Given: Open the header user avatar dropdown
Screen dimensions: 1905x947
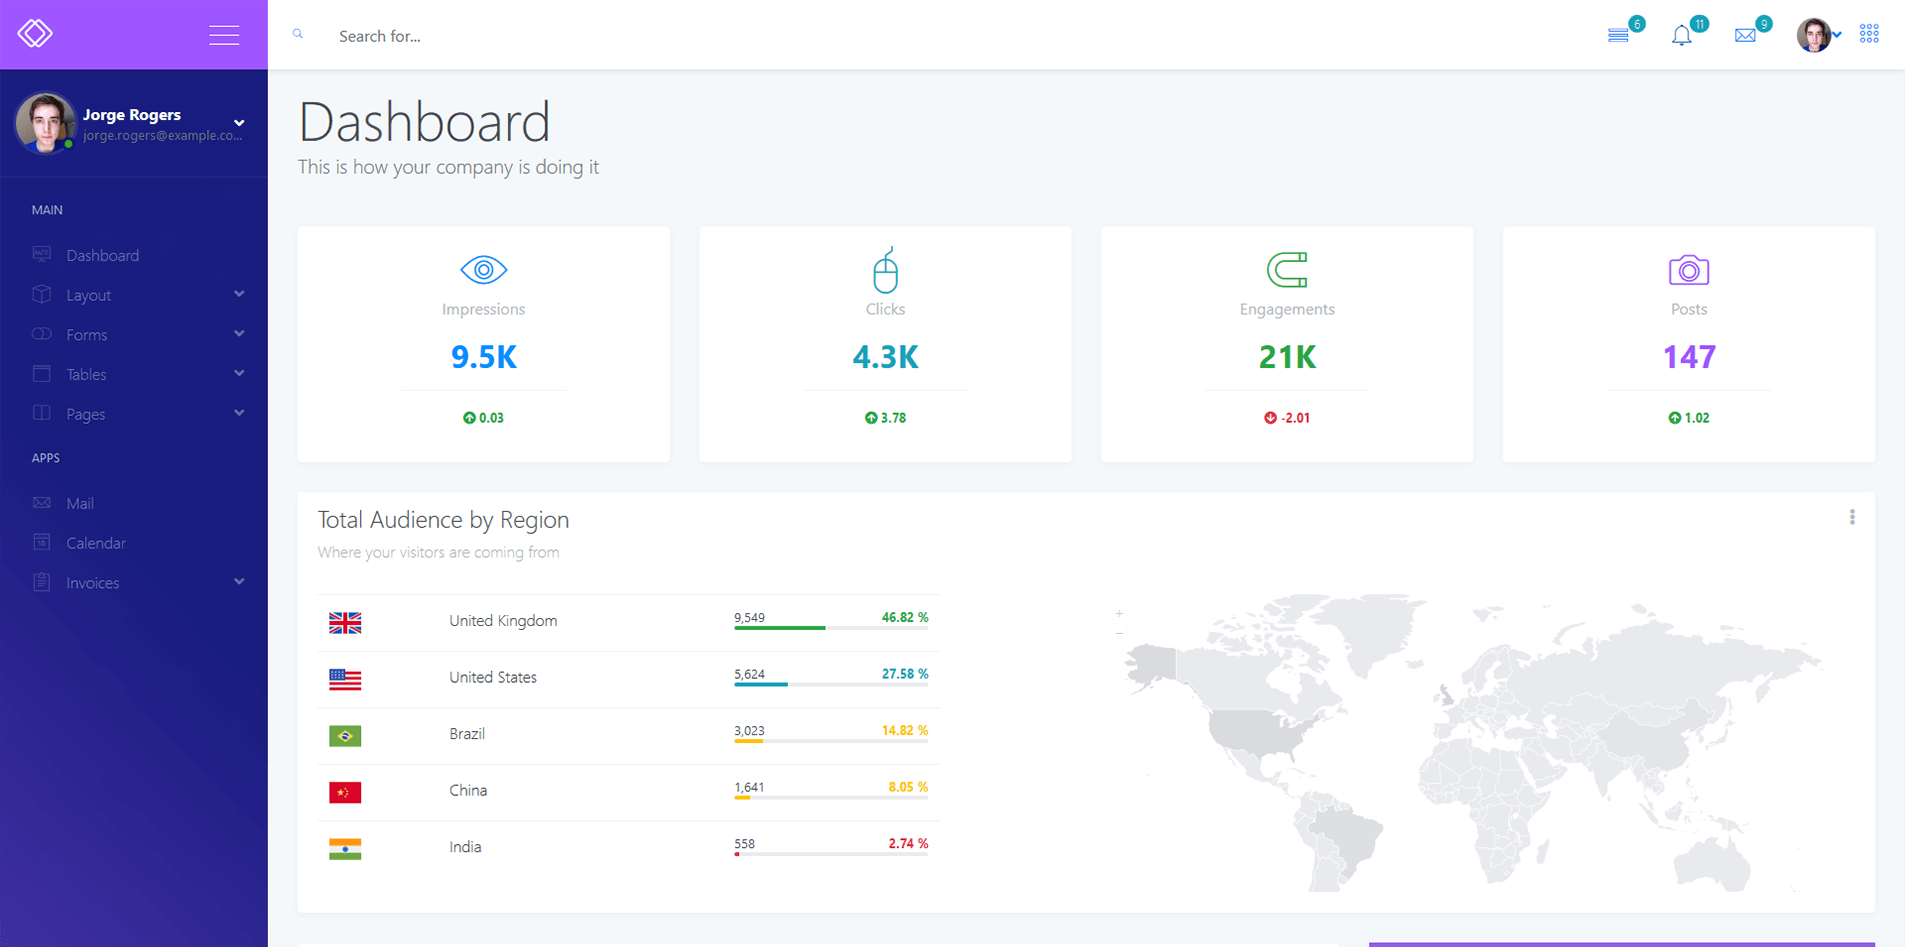Looking at the screenshot, I should coord(1817,35).
